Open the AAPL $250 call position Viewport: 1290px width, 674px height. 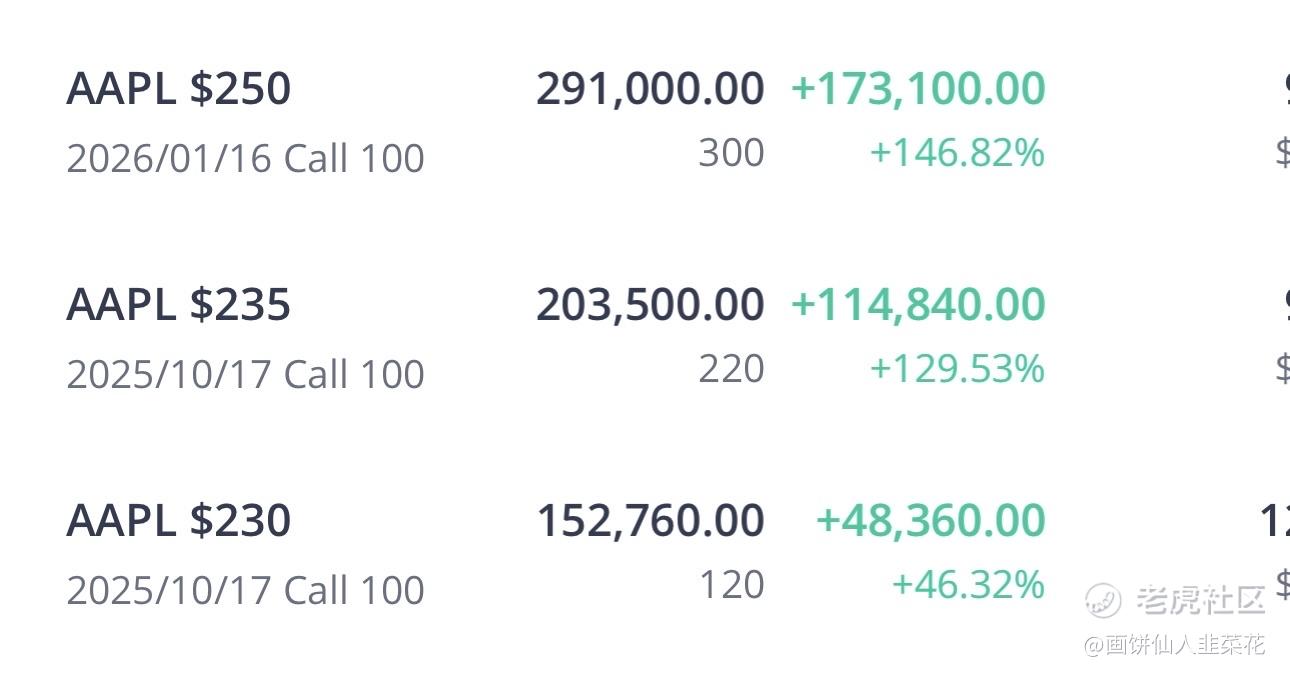click(x=645, y=121)
